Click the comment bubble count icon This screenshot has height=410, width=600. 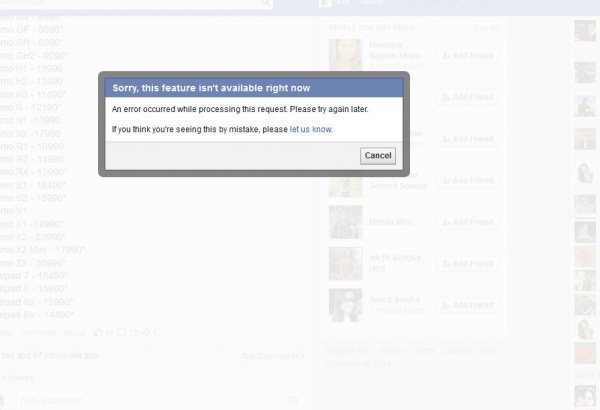pyautogui.click(x=121, y=332)
